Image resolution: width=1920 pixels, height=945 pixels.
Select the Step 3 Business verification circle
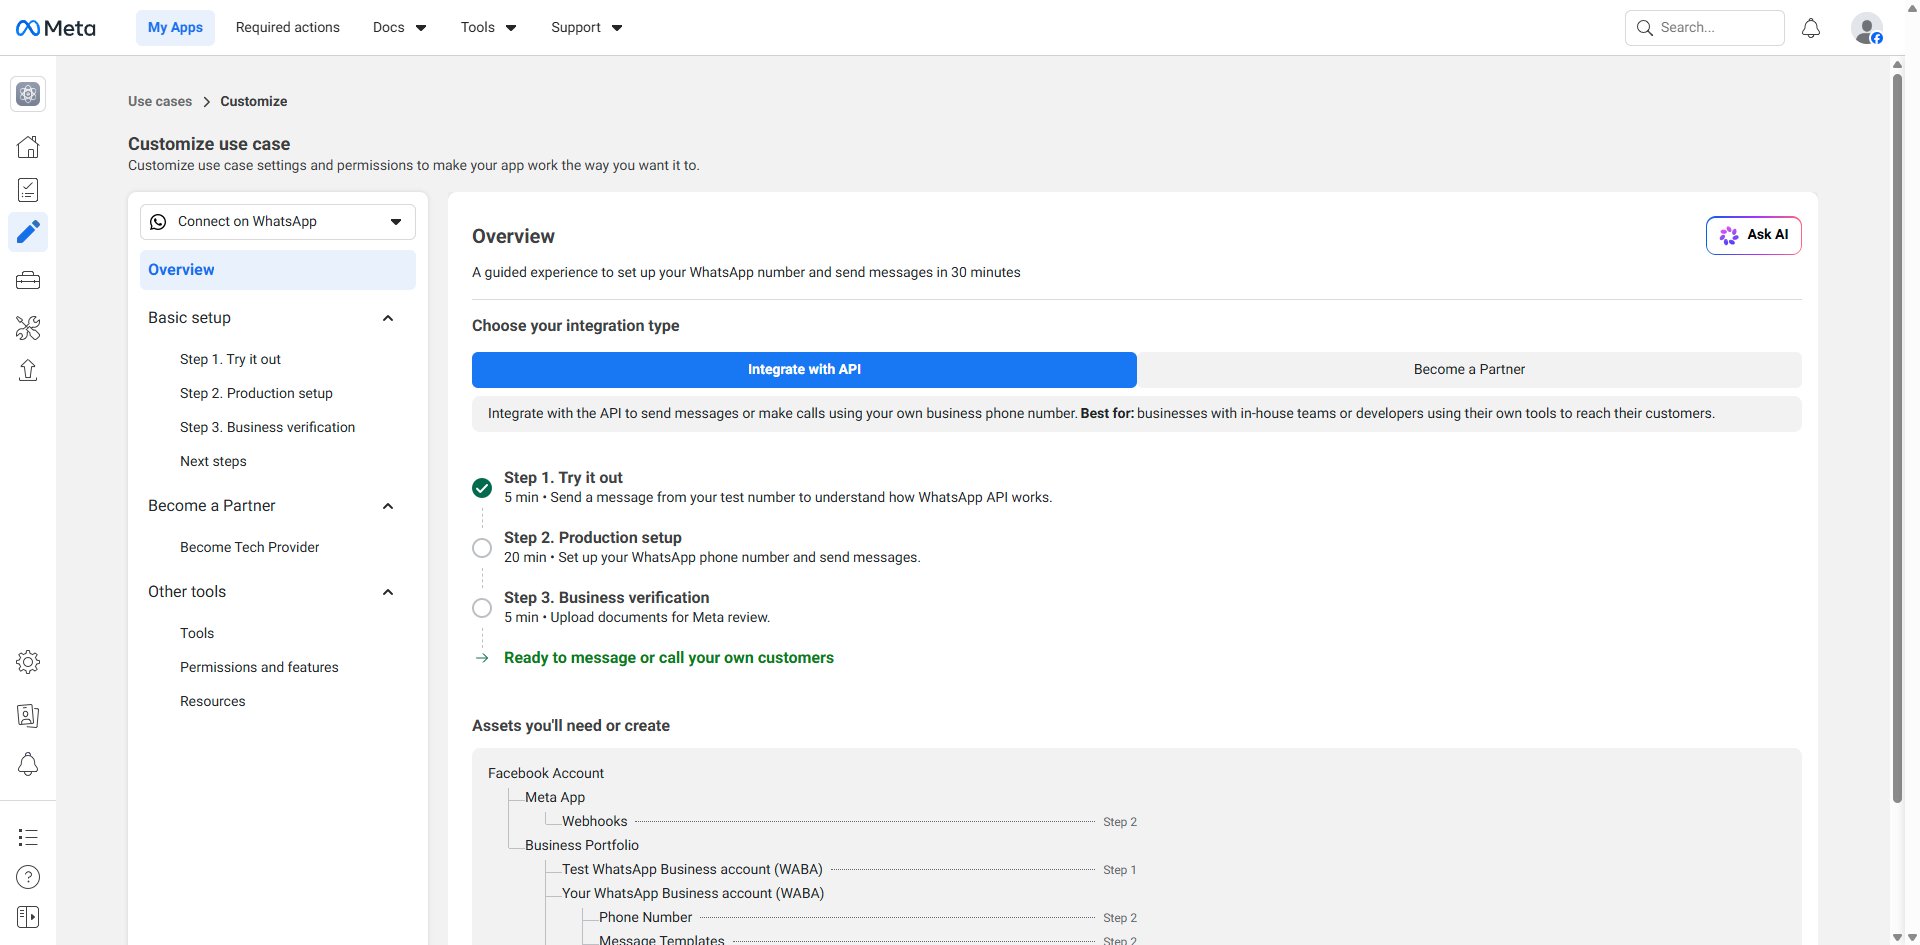(x=482, y=608)
